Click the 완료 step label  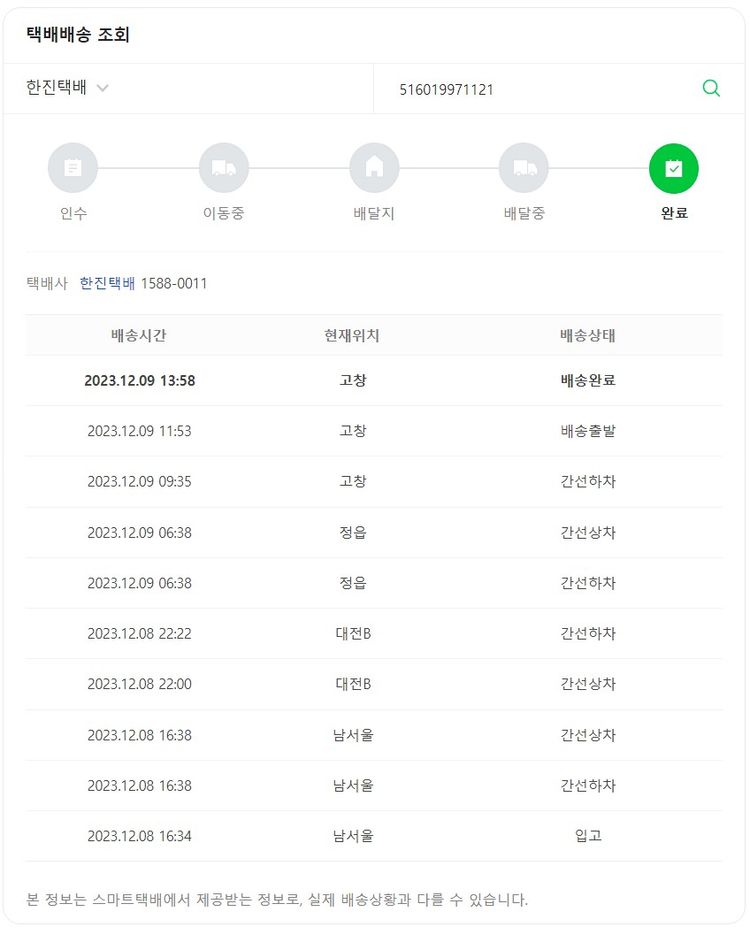tap(674, 213)
